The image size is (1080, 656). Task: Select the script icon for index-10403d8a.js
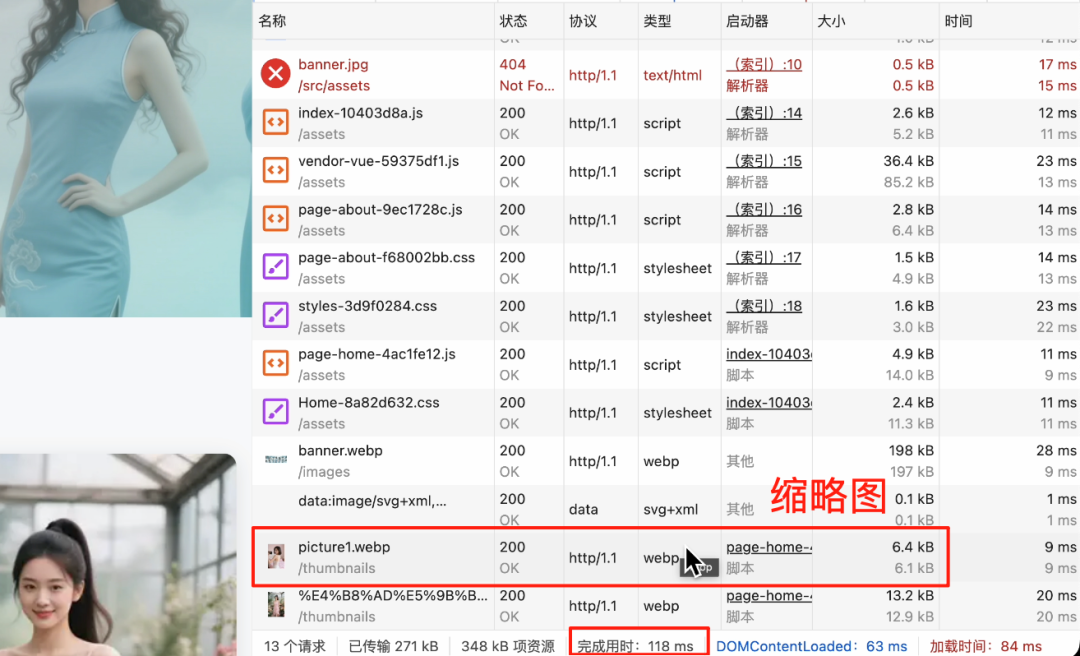coord(275,122)
